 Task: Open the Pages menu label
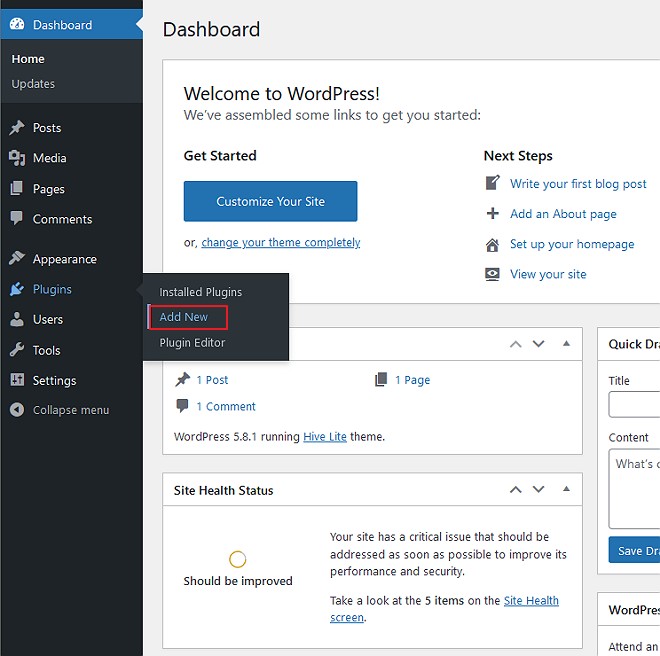pos(49,189)
